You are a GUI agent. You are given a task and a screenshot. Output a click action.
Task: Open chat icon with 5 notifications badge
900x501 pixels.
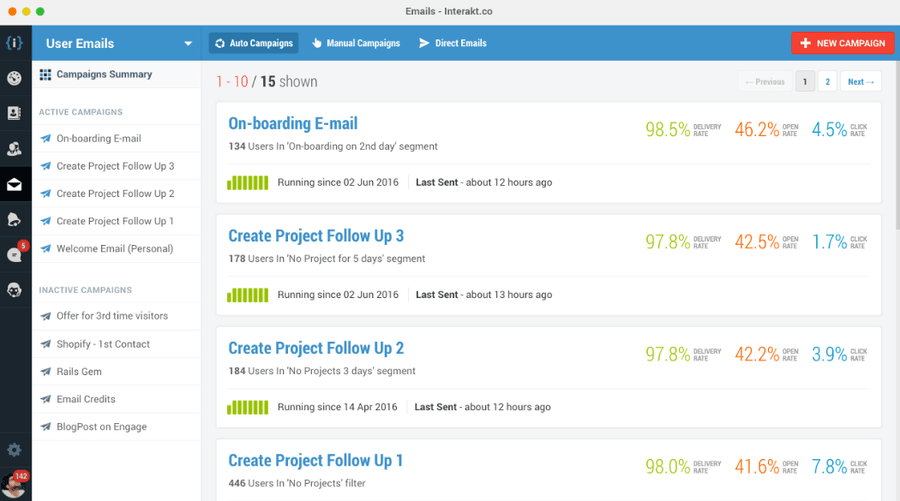(x=14, y=254)
